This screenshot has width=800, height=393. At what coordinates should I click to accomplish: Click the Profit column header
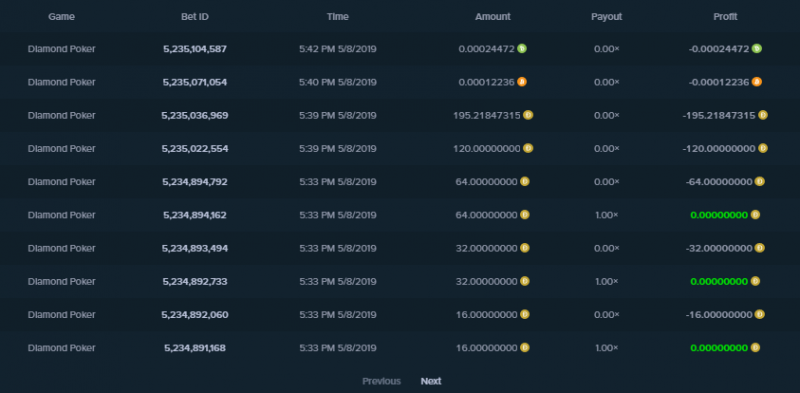click(x=726, y=16)
